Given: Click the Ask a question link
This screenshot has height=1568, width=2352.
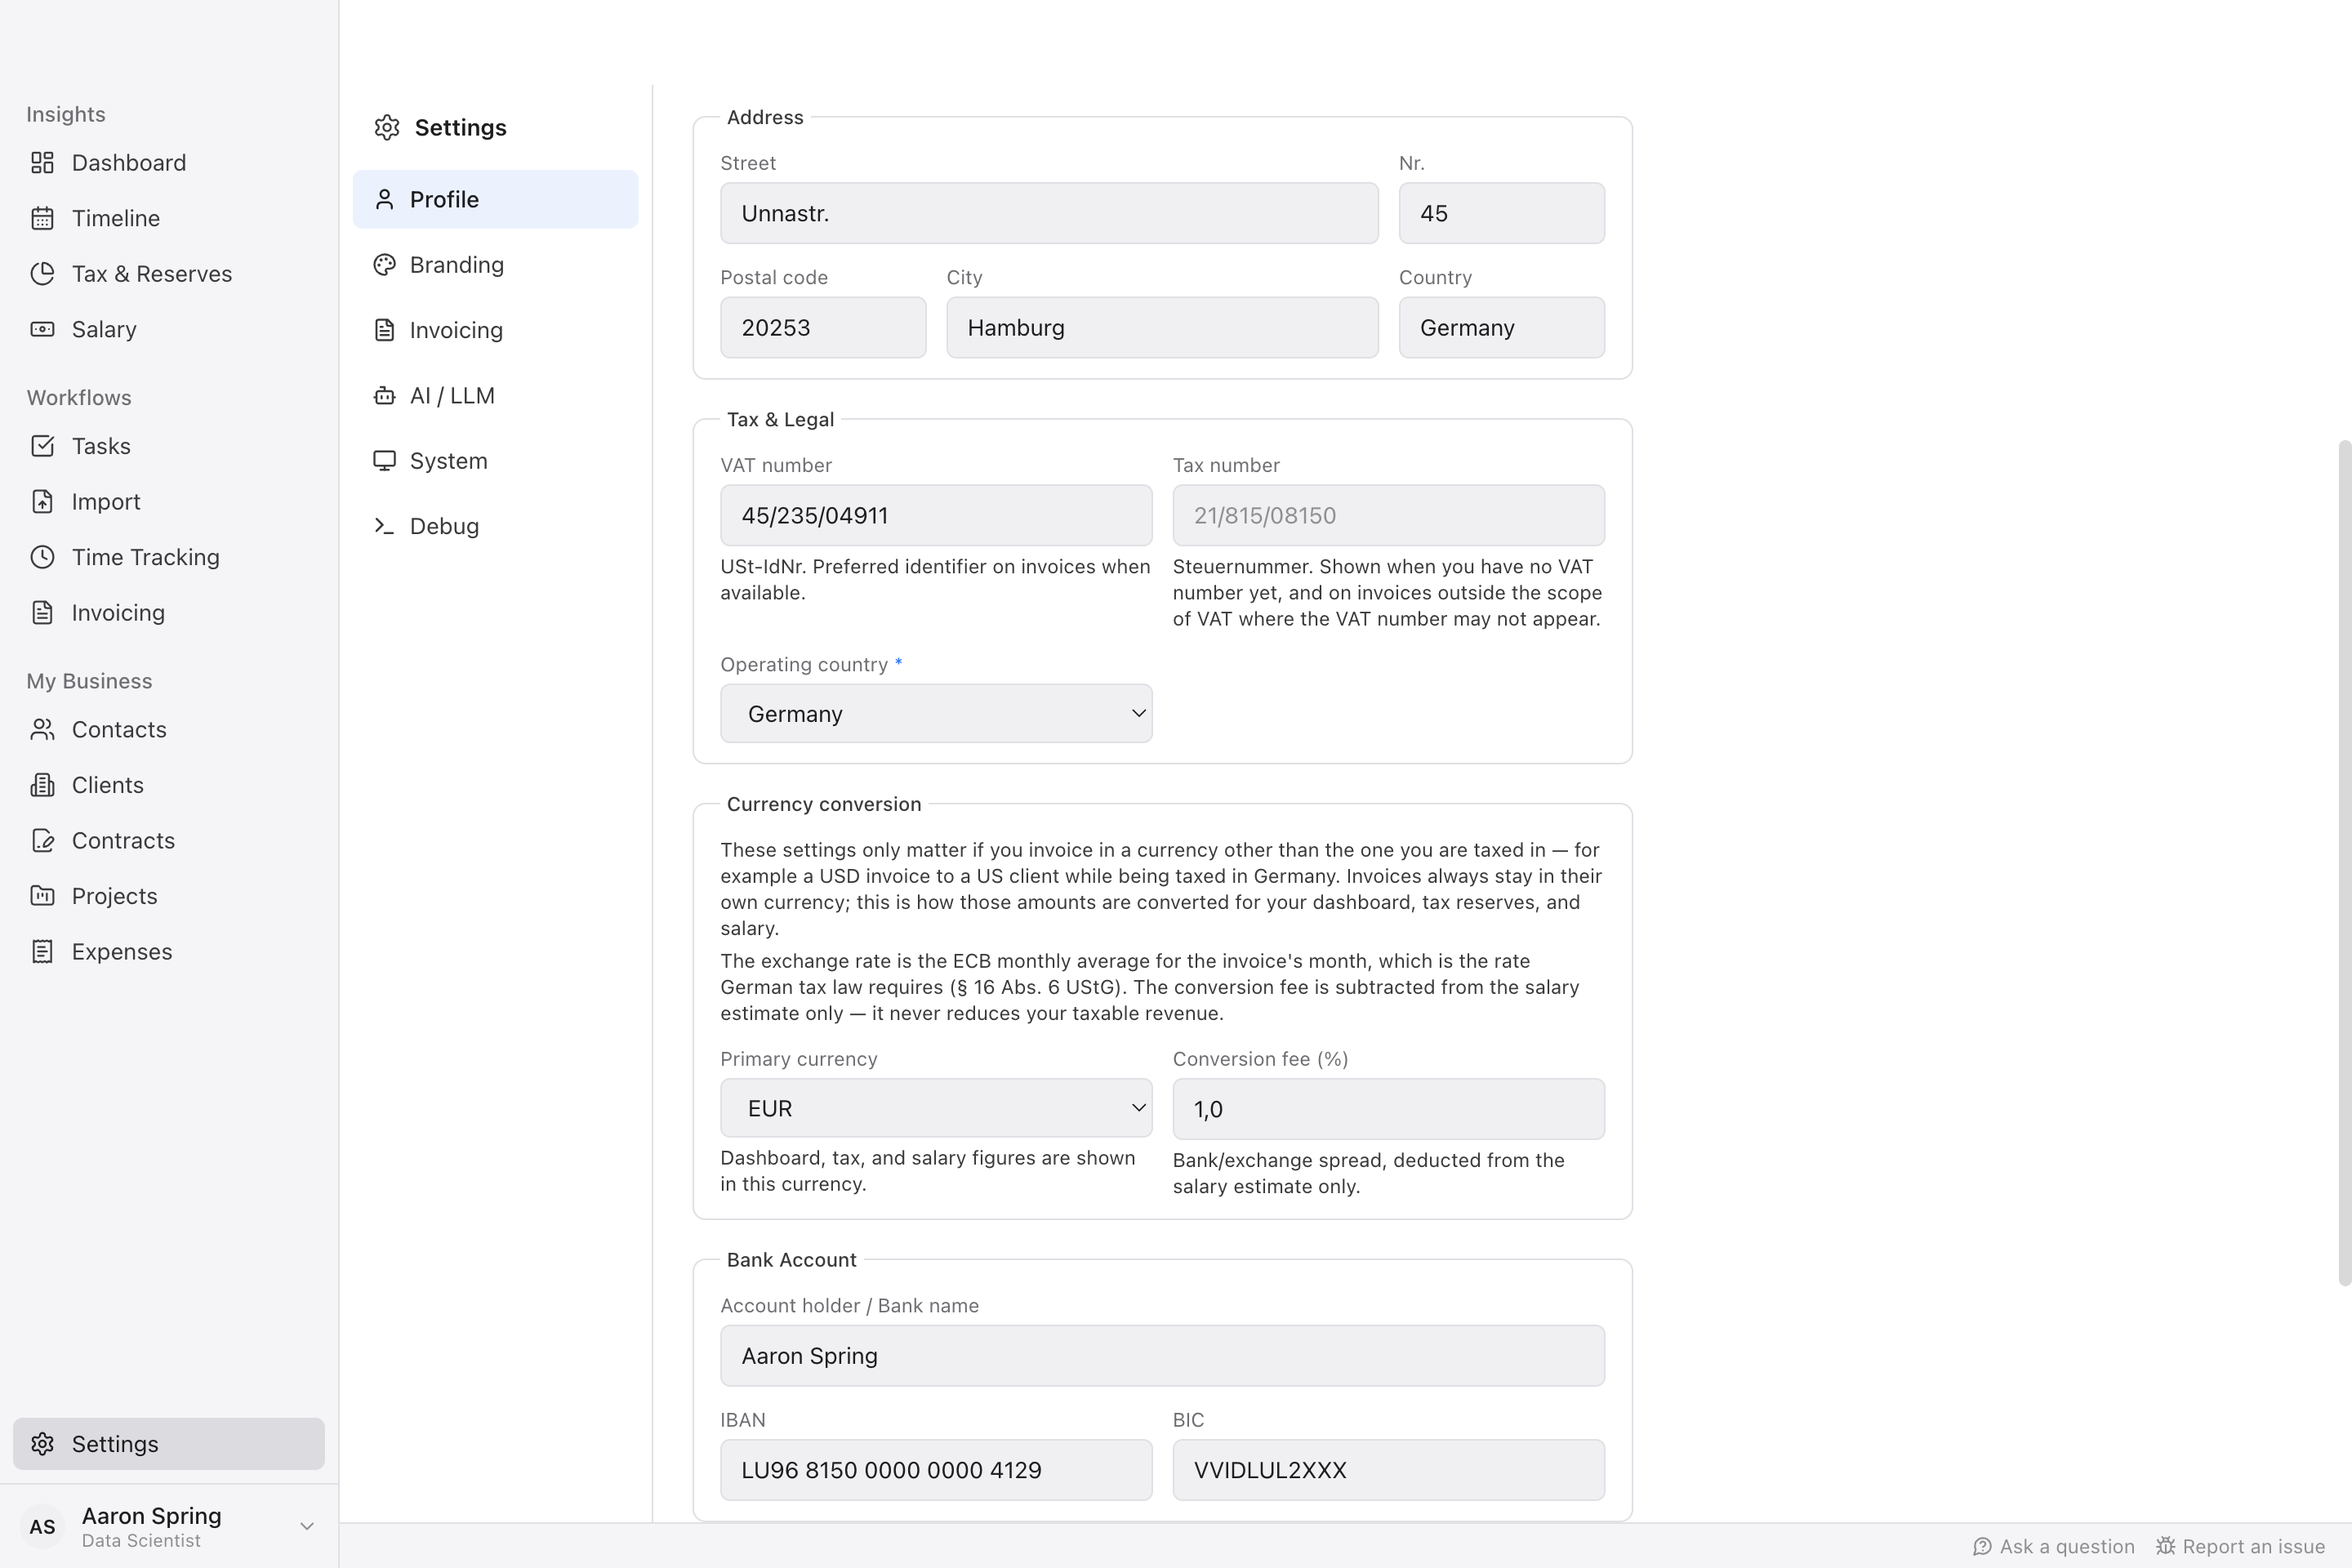Looking at the screenshot, I should [2053, 1547].
